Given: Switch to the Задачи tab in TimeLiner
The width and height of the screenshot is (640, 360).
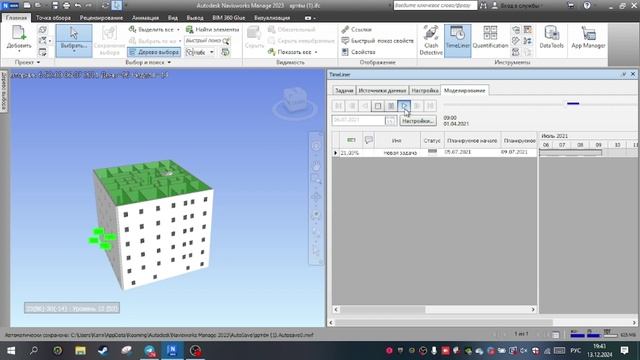Looking at the screenshot, I should point(344,90).
